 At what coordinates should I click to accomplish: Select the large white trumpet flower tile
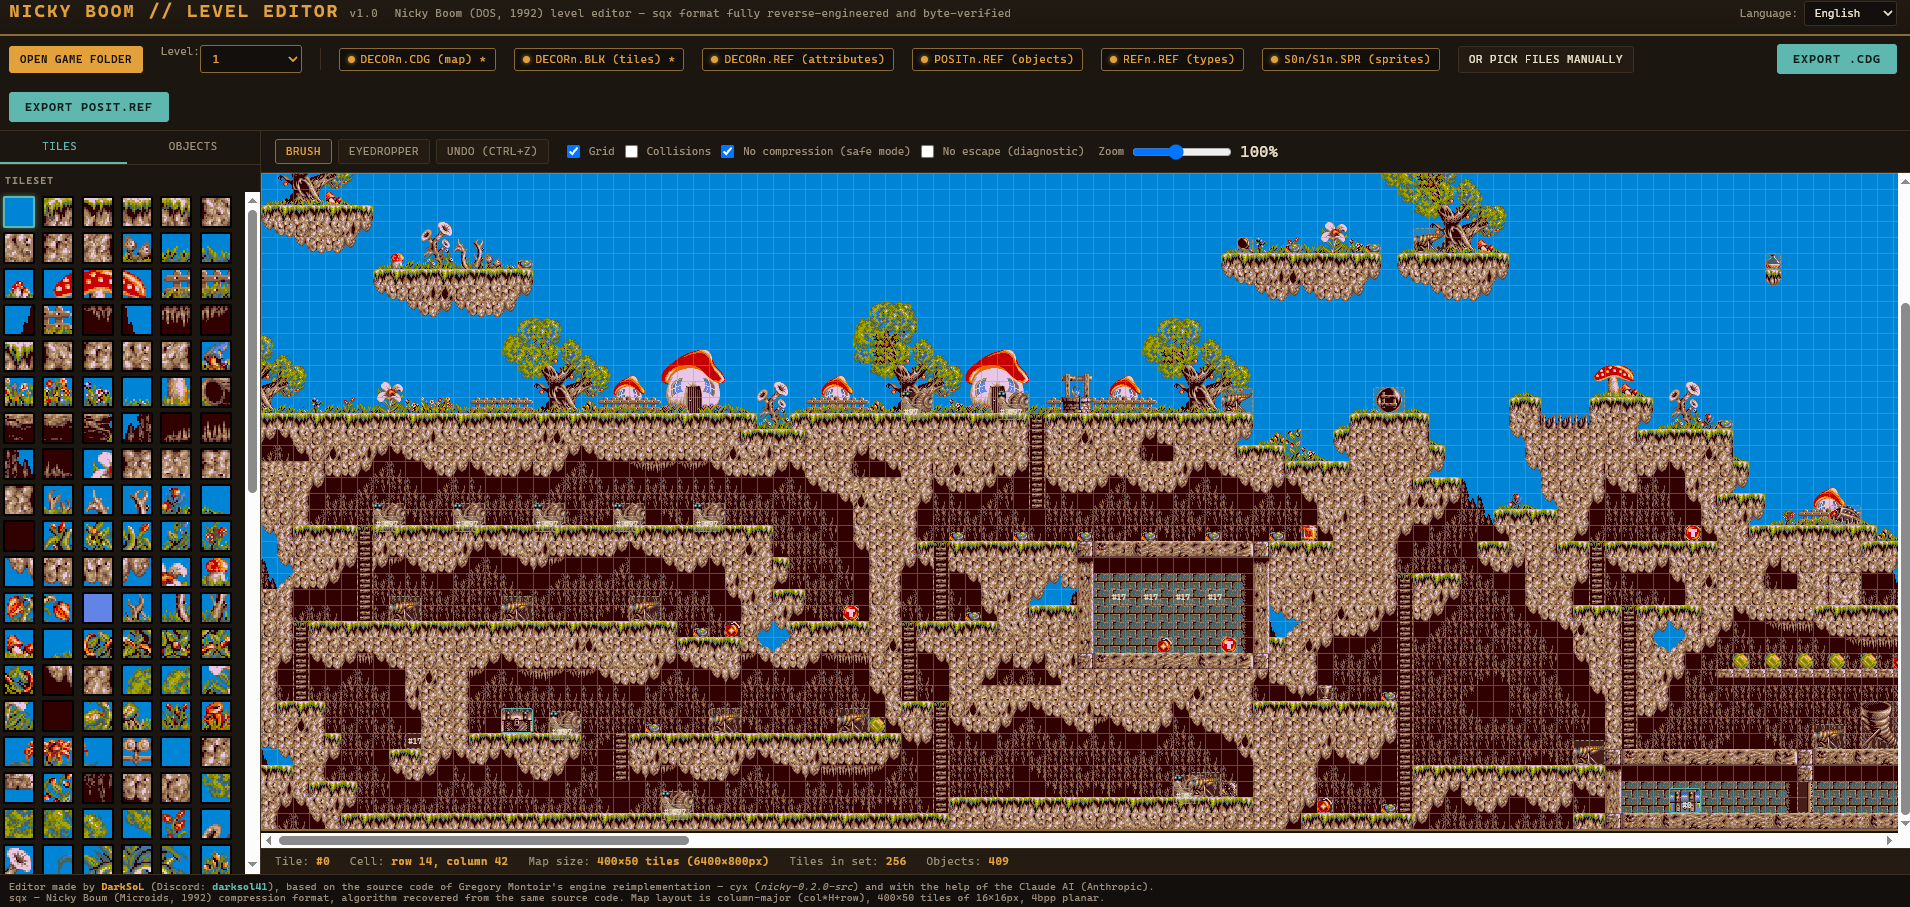[x=18, y=859]
